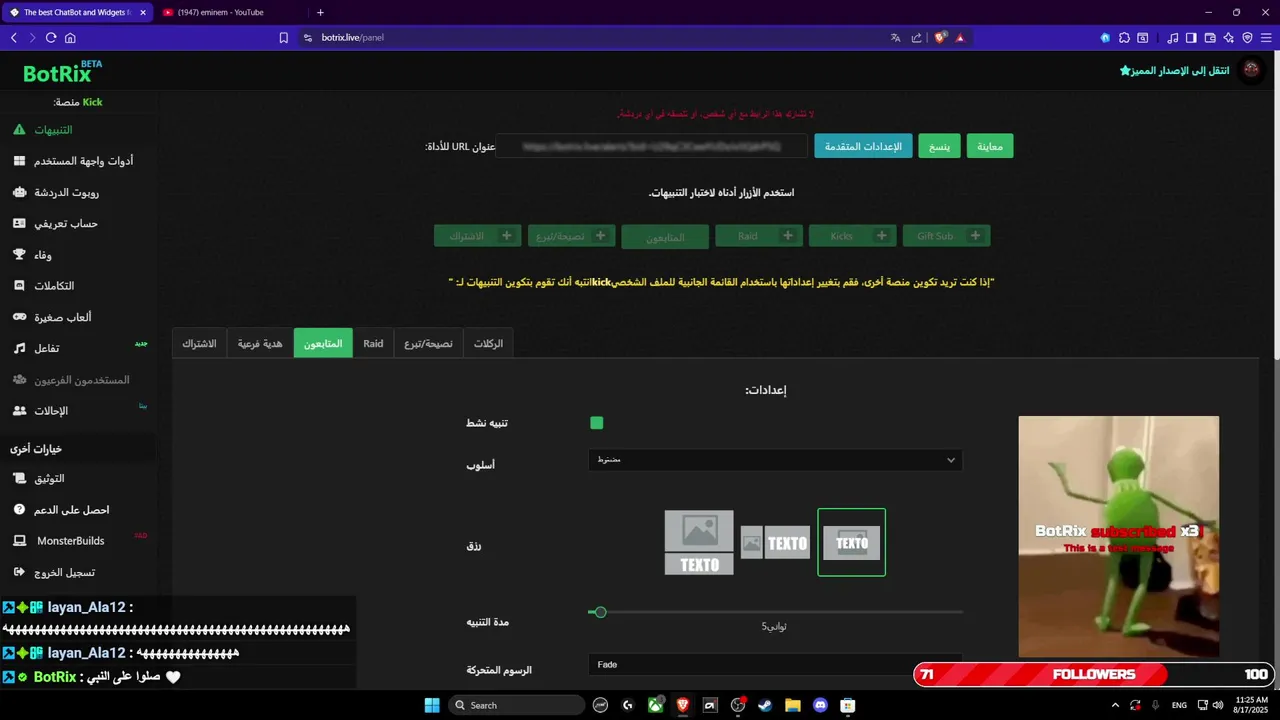The width and height of the screenshot is (1280, 720).
Task: Switch to the Raid tab
Action: tap(373, 343)
